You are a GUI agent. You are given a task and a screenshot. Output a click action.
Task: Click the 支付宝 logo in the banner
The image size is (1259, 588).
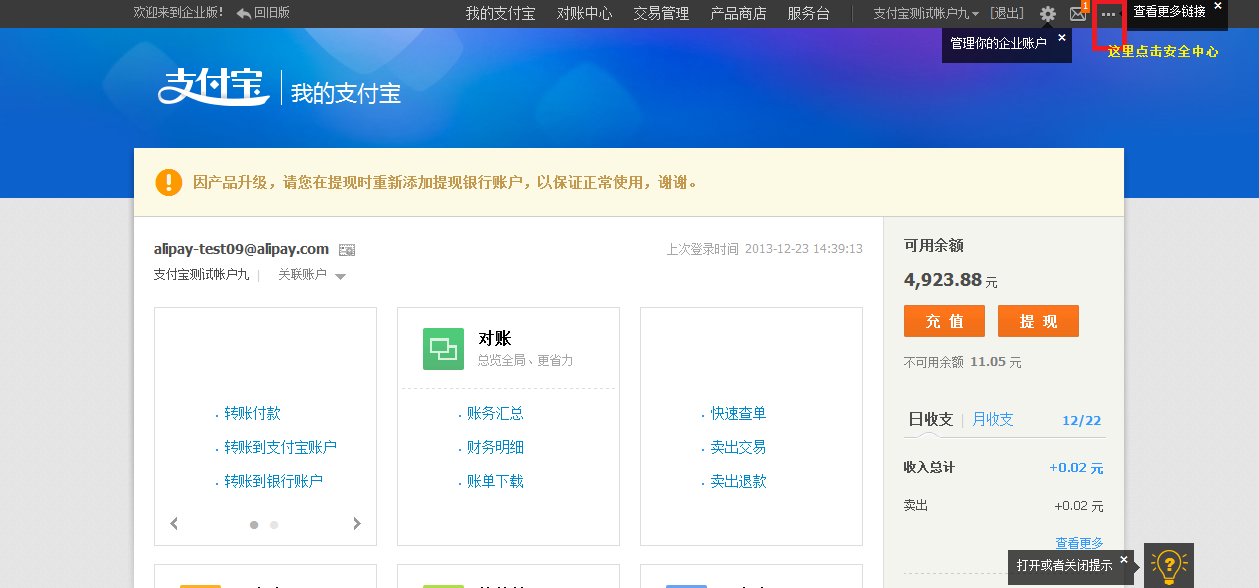tap(214, 86)
